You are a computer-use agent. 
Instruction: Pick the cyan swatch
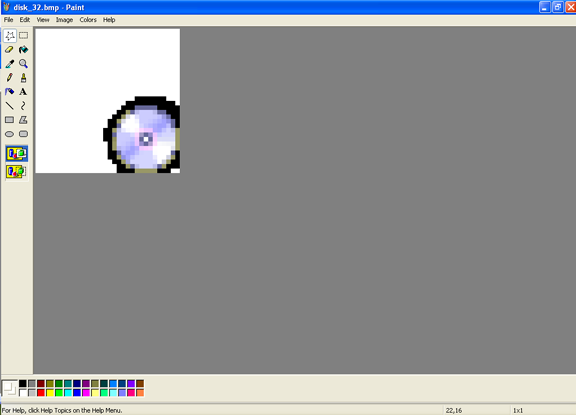(x=68, y=393)
